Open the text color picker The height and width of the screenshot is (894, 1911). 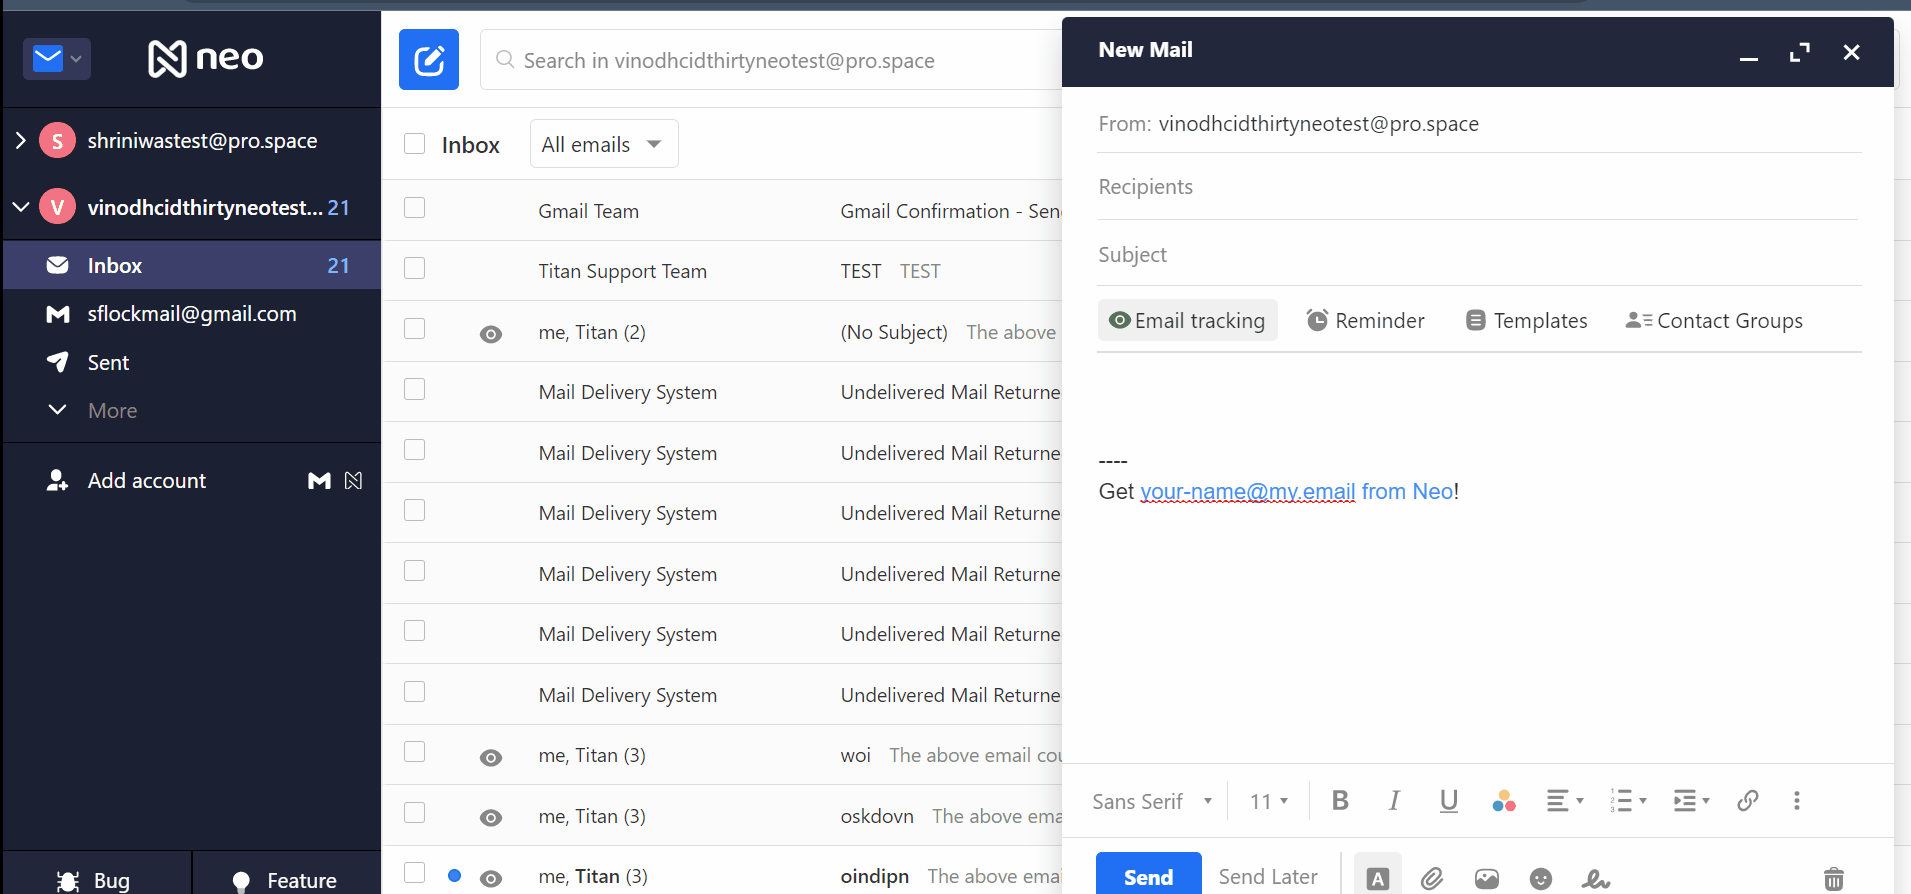click(1502, 800)
